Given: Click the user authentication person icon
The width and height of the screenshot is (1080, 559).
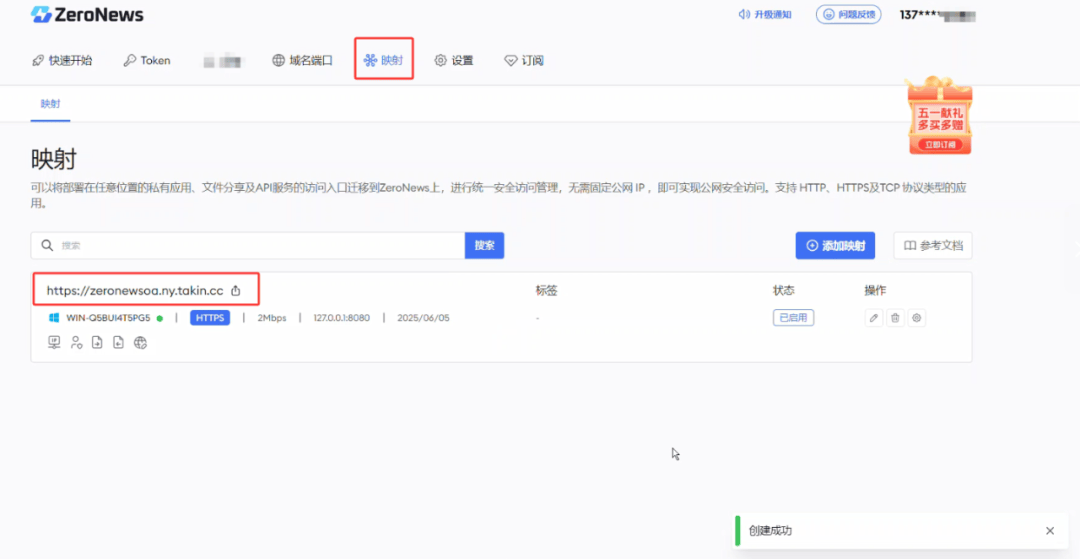Looking at the screenshot, I should click(76, 342).
